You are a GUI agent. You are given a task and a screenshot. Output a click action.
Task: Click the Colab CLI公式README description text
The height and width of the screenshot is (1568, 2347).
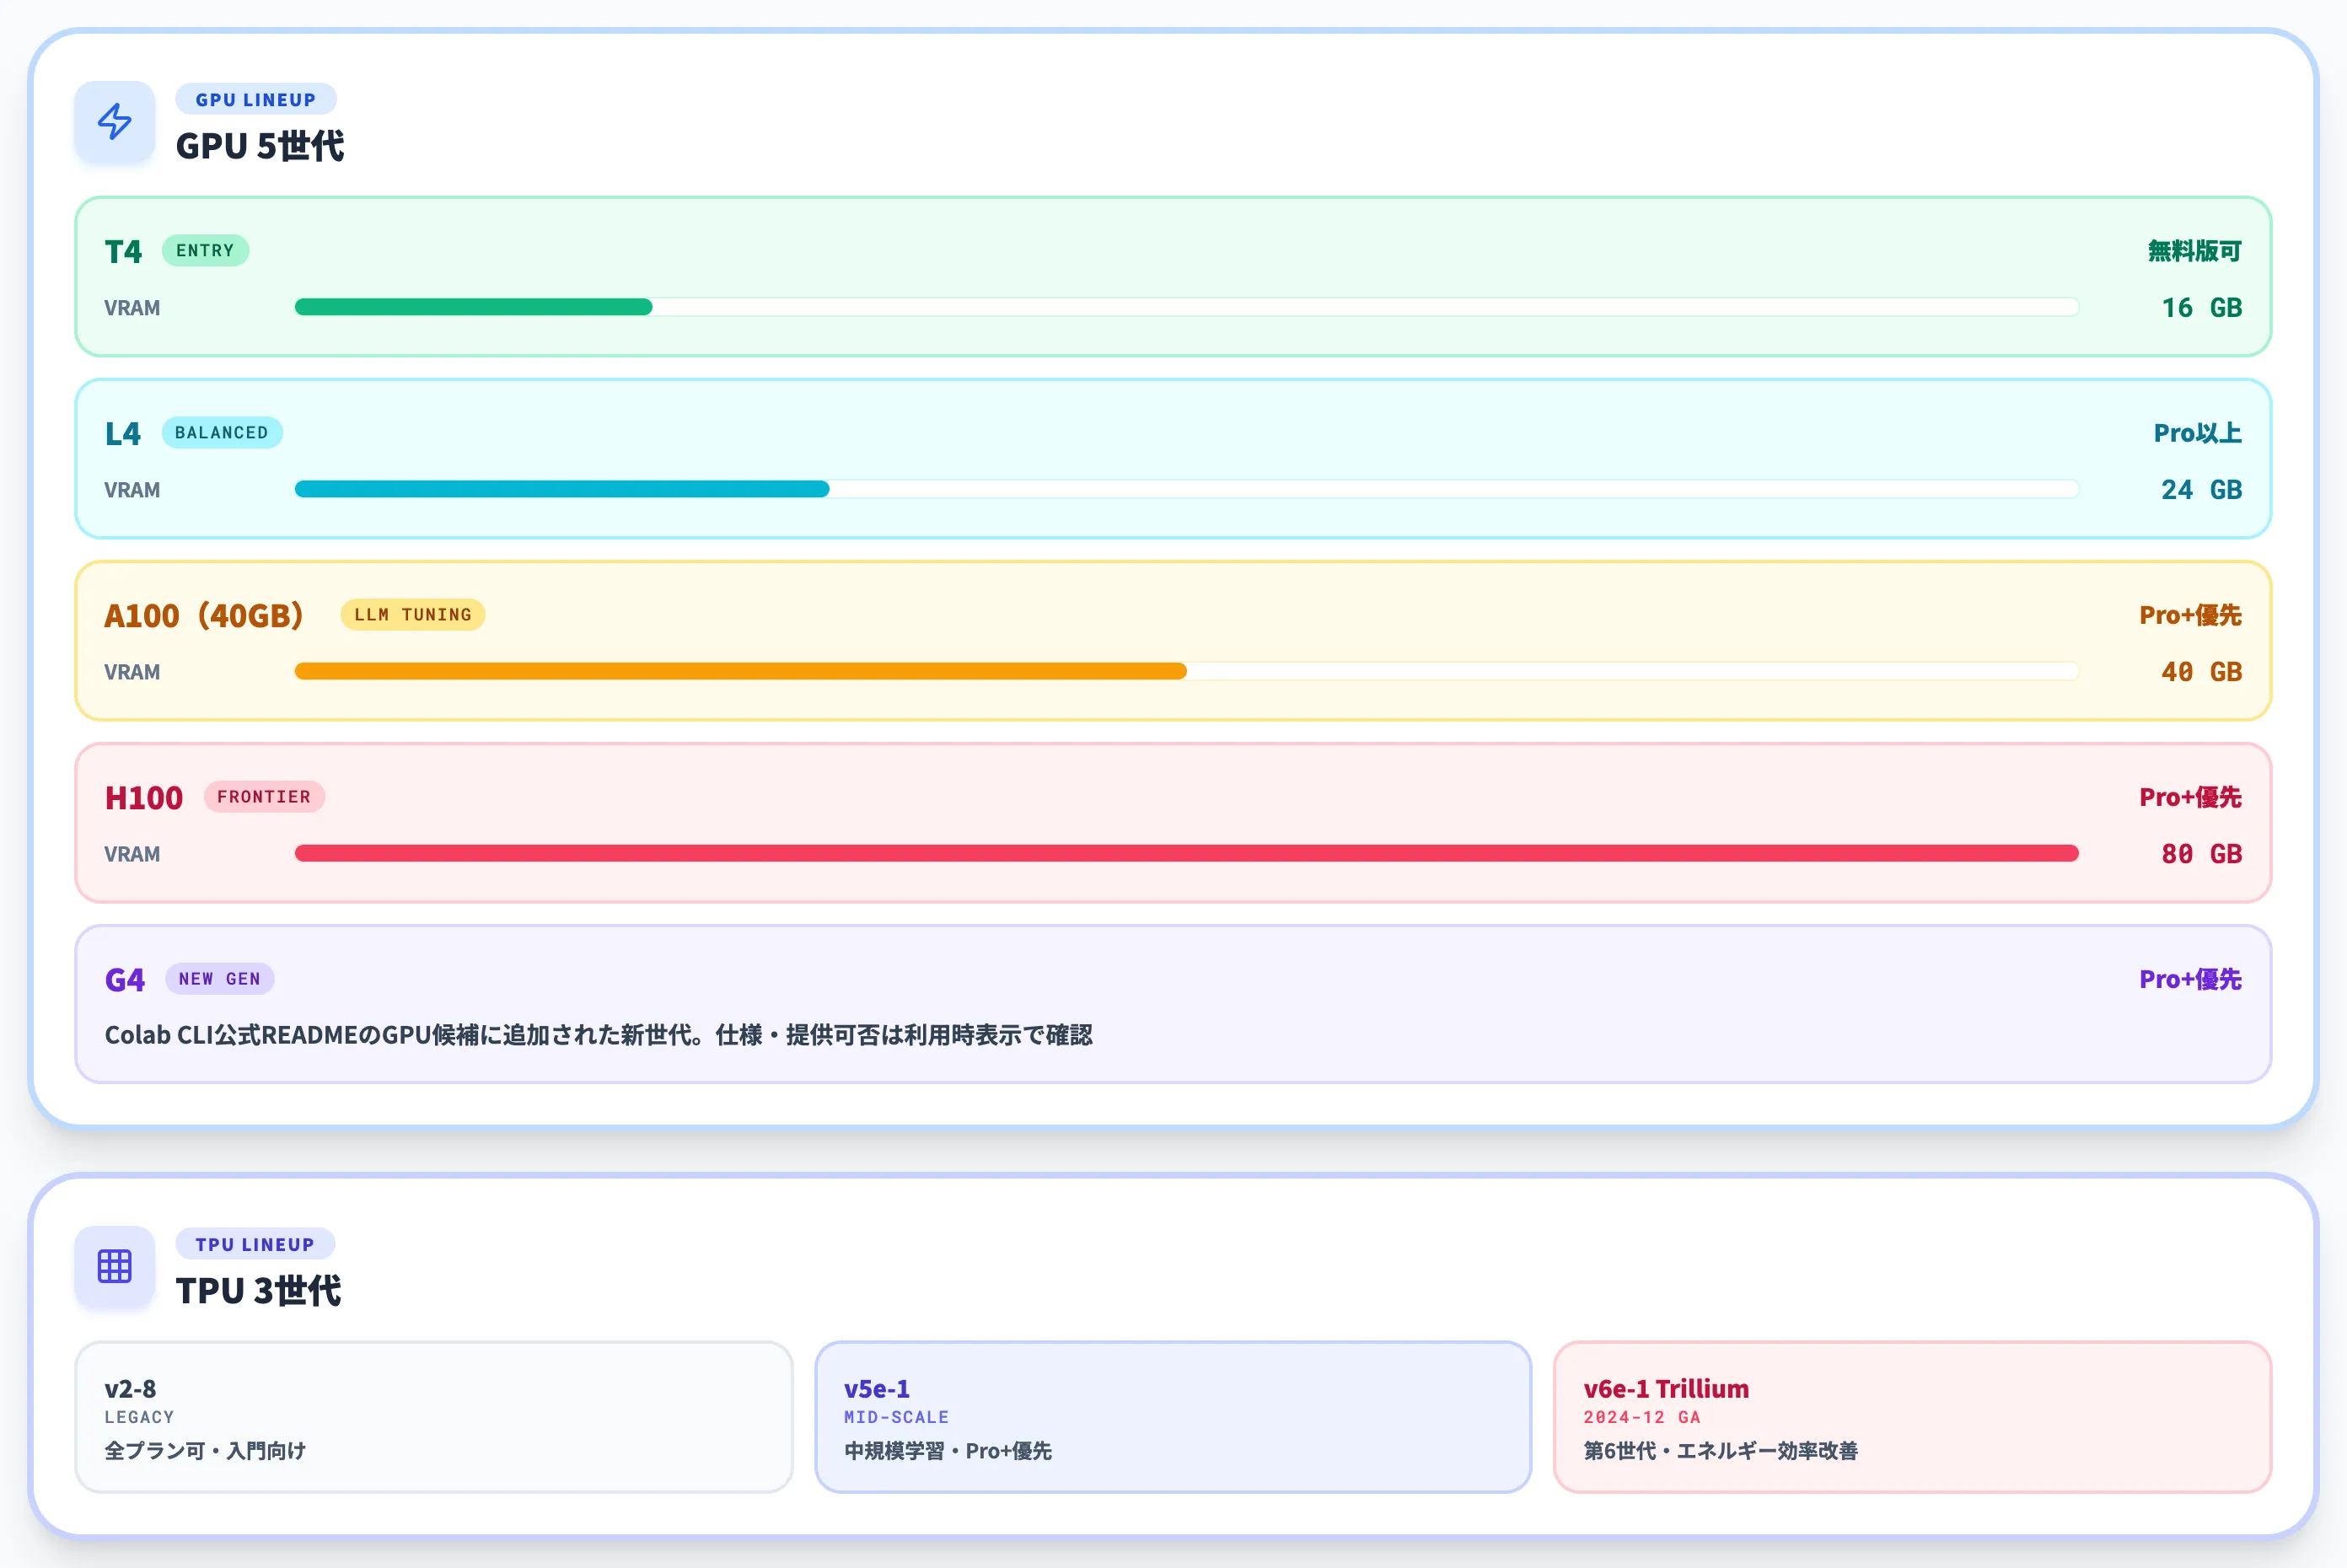[599, 1035]
